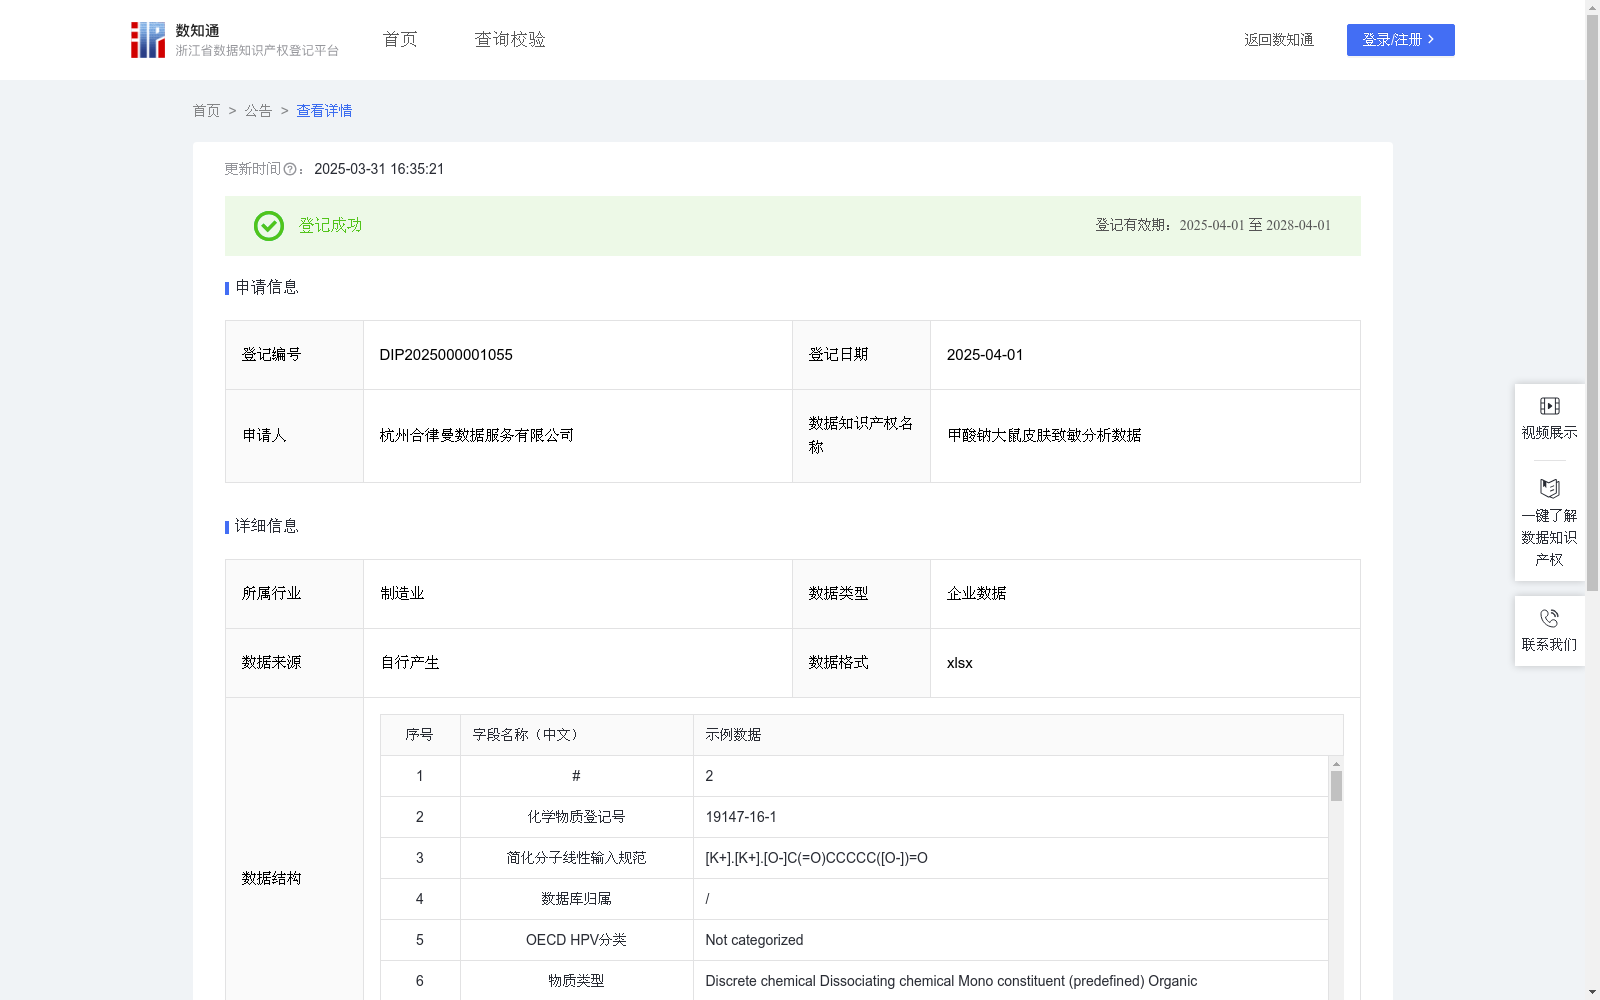Screen dimensions: 1600x1000
Task: Select registration number DIP2025000001055
Action: 446,355
